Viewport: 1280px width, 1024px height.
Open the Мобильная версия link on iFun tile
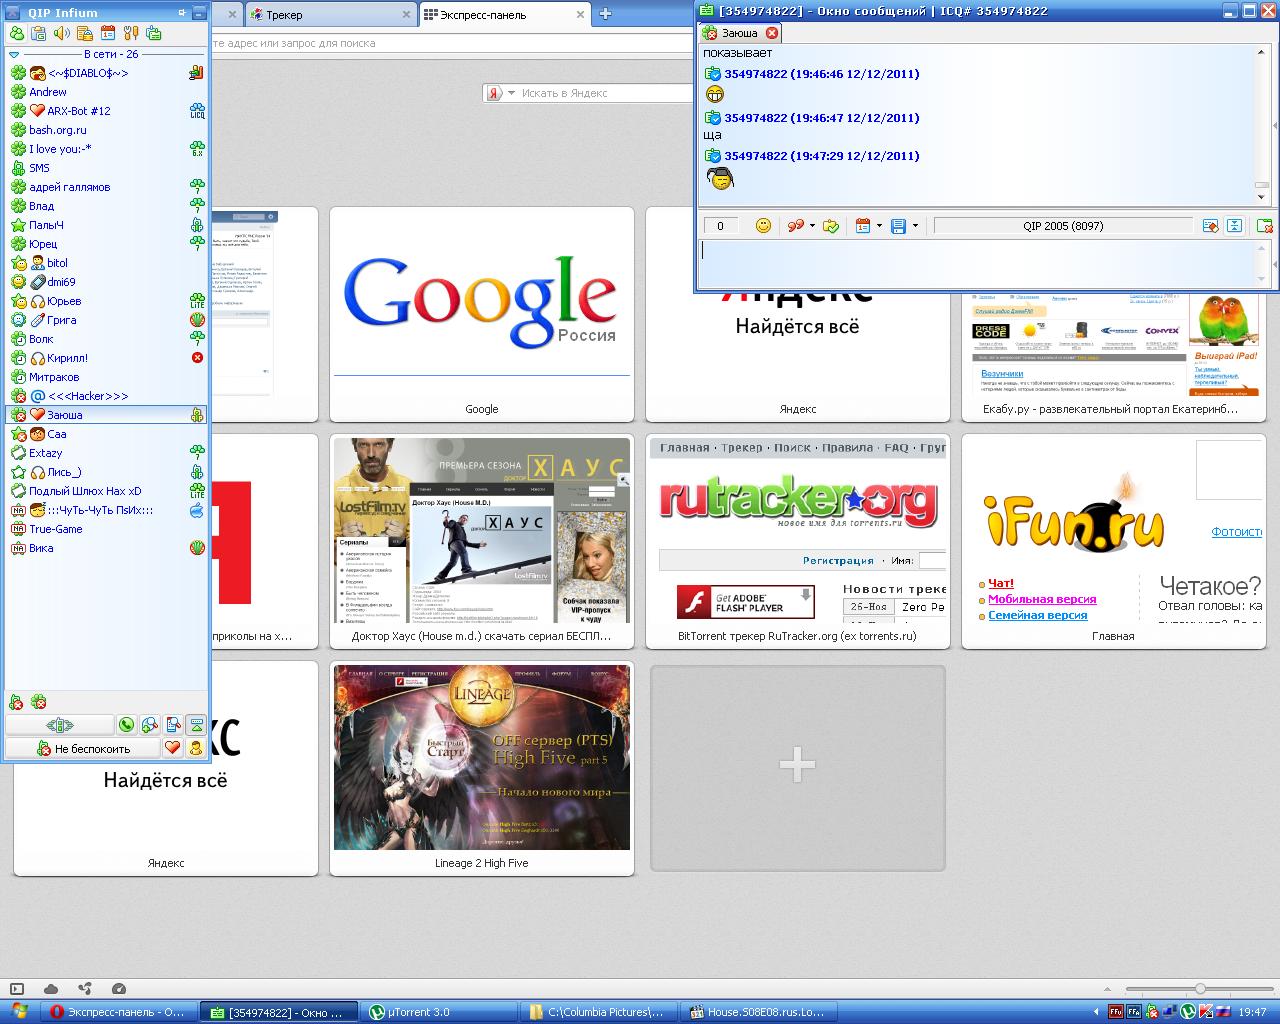[1042, 599]
